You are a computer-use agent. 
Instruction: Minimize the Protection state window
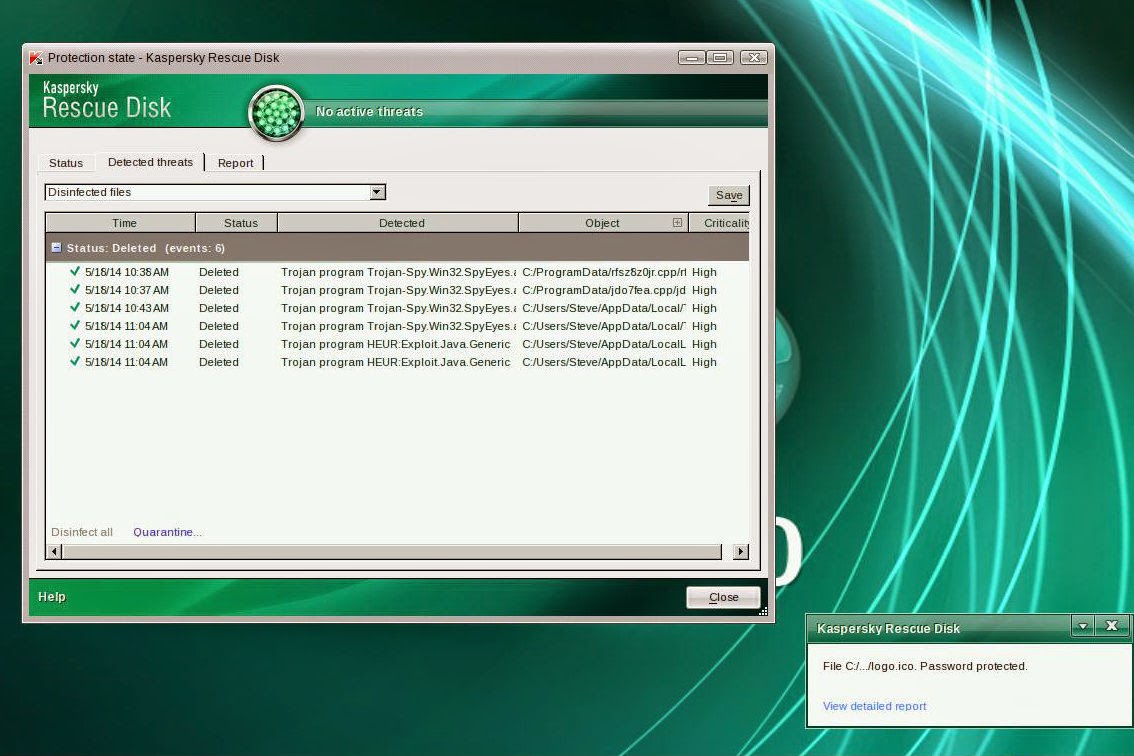[691, 57]
